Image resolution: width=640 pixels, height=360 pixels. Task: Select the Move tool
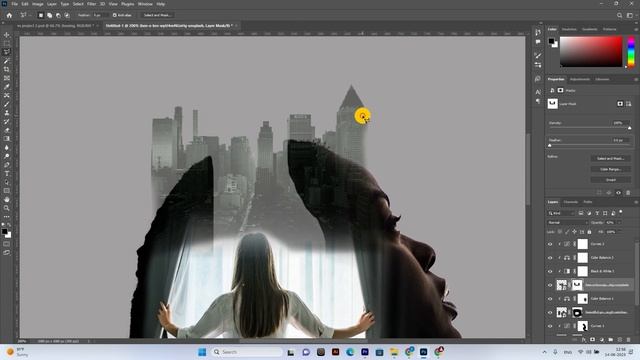click(7, 35)
